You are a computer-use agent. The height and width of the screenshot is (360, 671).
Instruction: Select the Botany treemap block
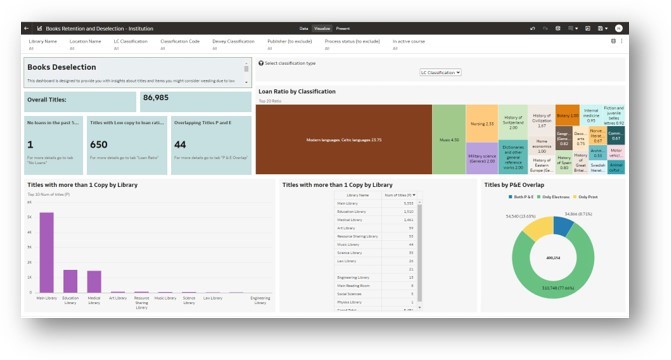[567, 115]
